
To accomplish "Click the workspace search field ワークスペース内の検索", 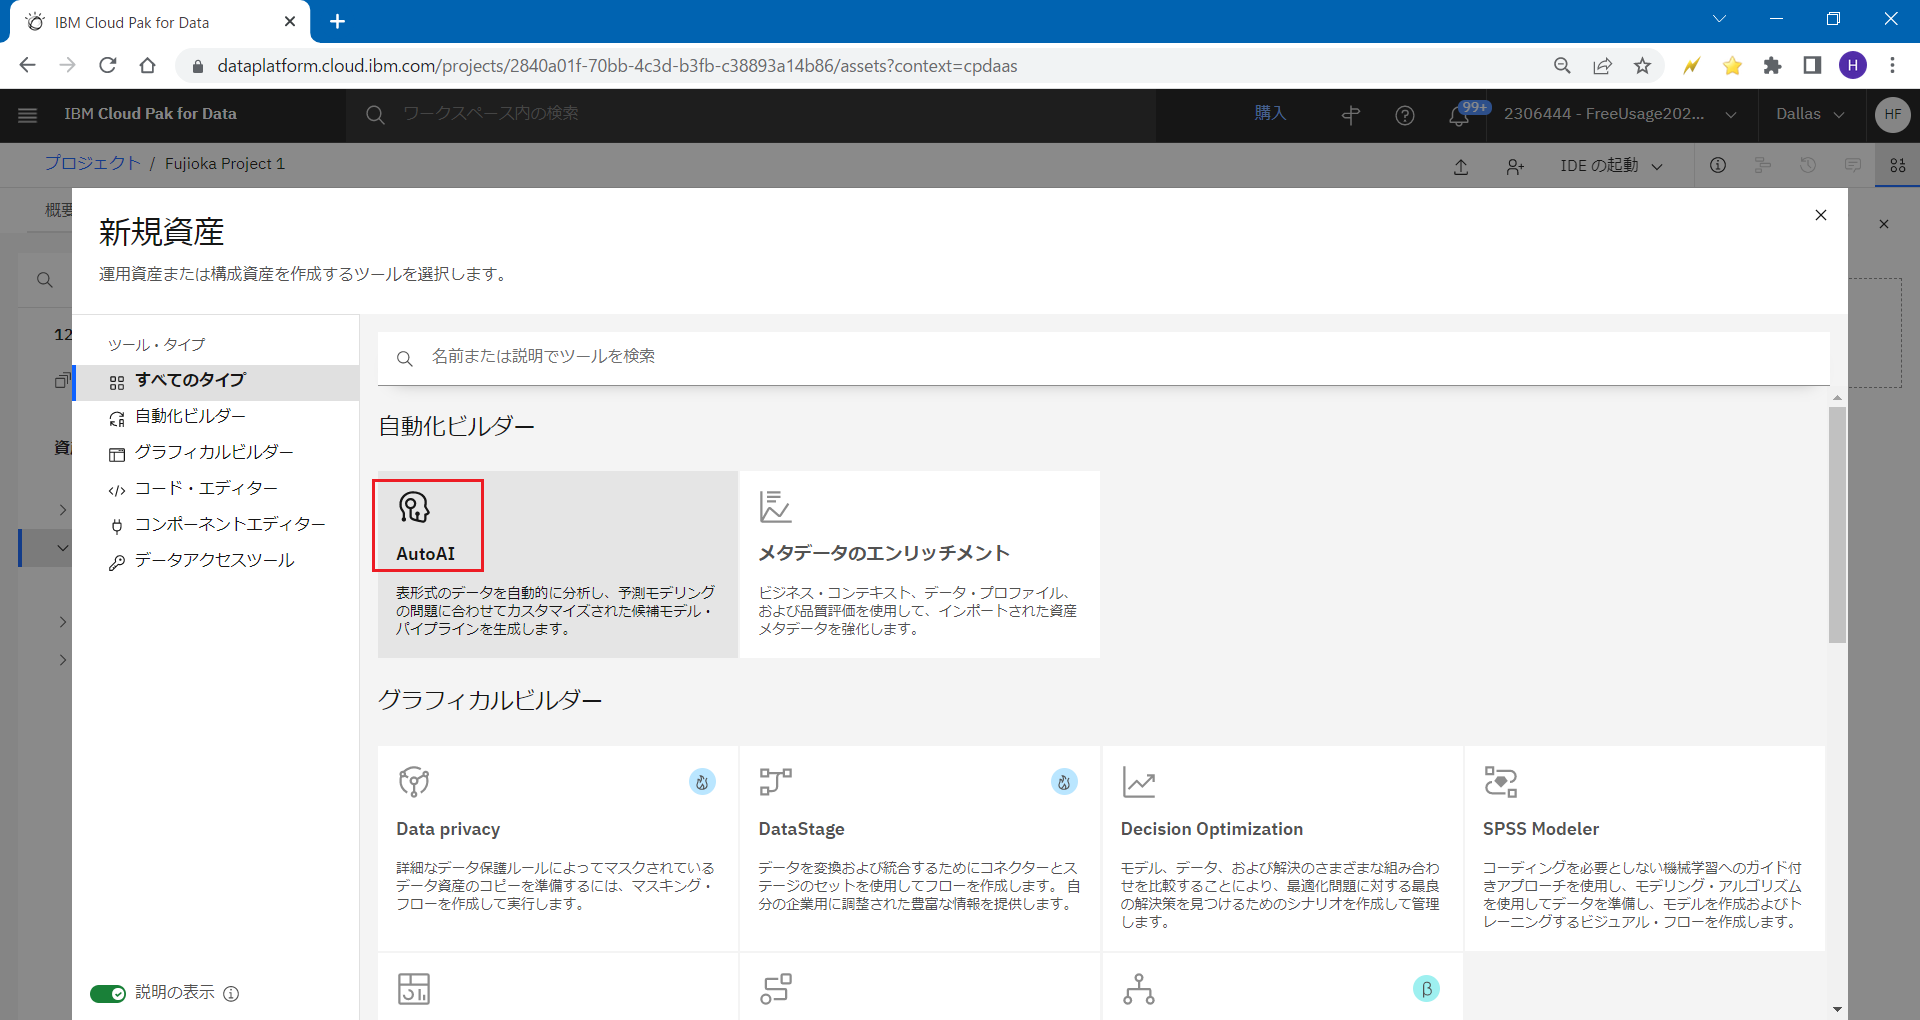I will (x=750, y=114).
